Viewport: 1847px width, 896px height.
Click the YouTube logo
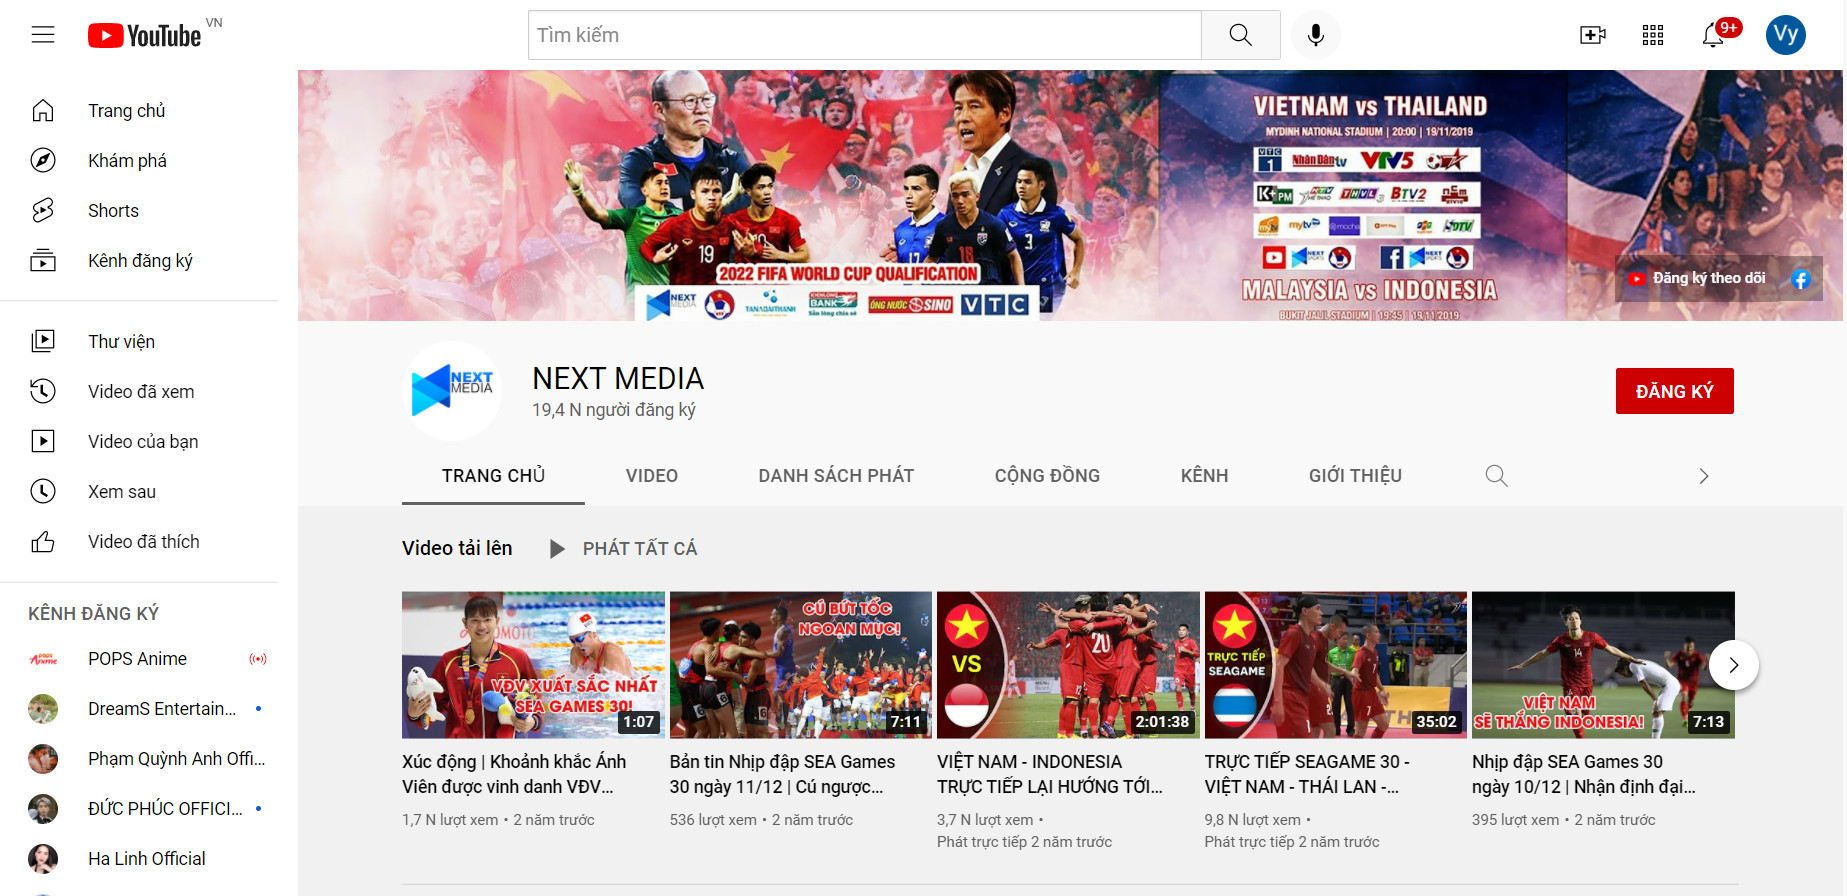click(x=145, y=36)
